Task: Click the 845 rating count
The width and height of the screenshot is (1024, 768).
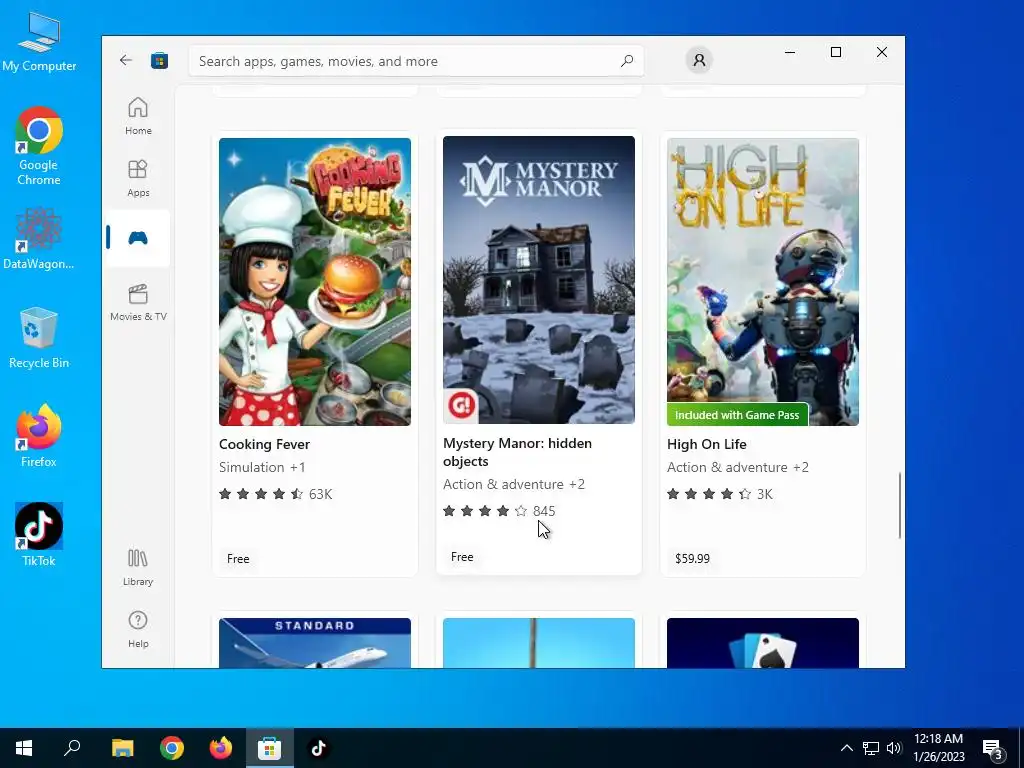Action: [x=544, y=511]
